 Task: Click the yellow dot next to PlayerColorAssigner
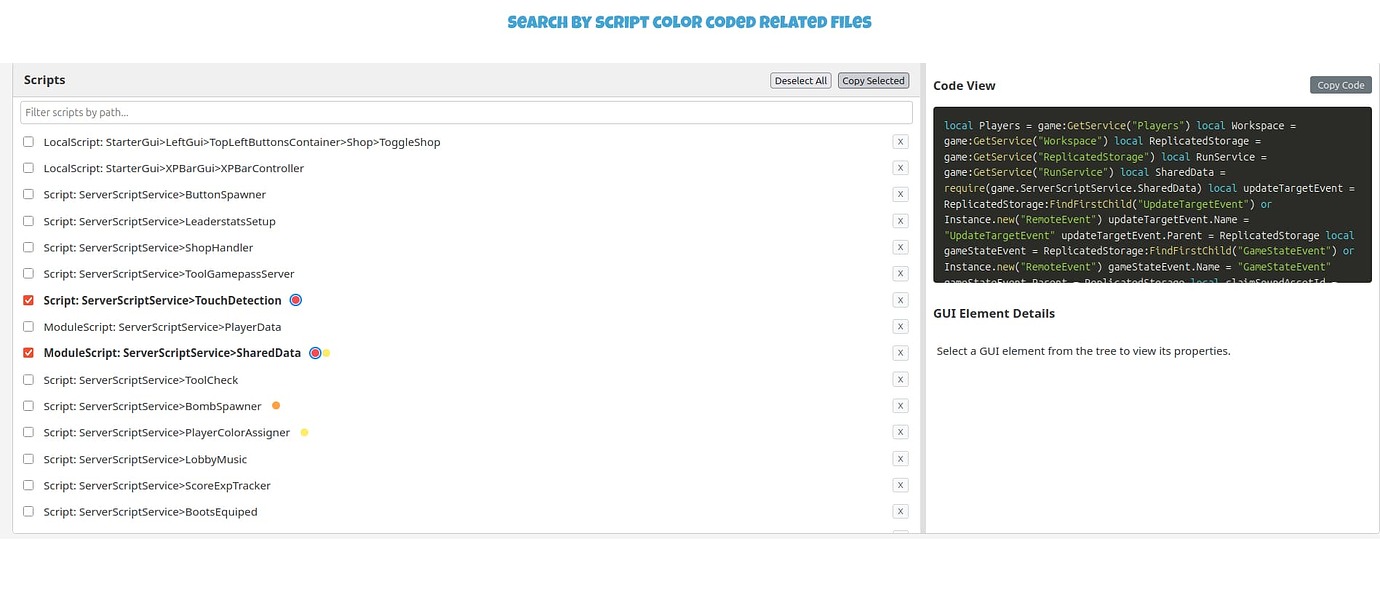click(304, 432)
